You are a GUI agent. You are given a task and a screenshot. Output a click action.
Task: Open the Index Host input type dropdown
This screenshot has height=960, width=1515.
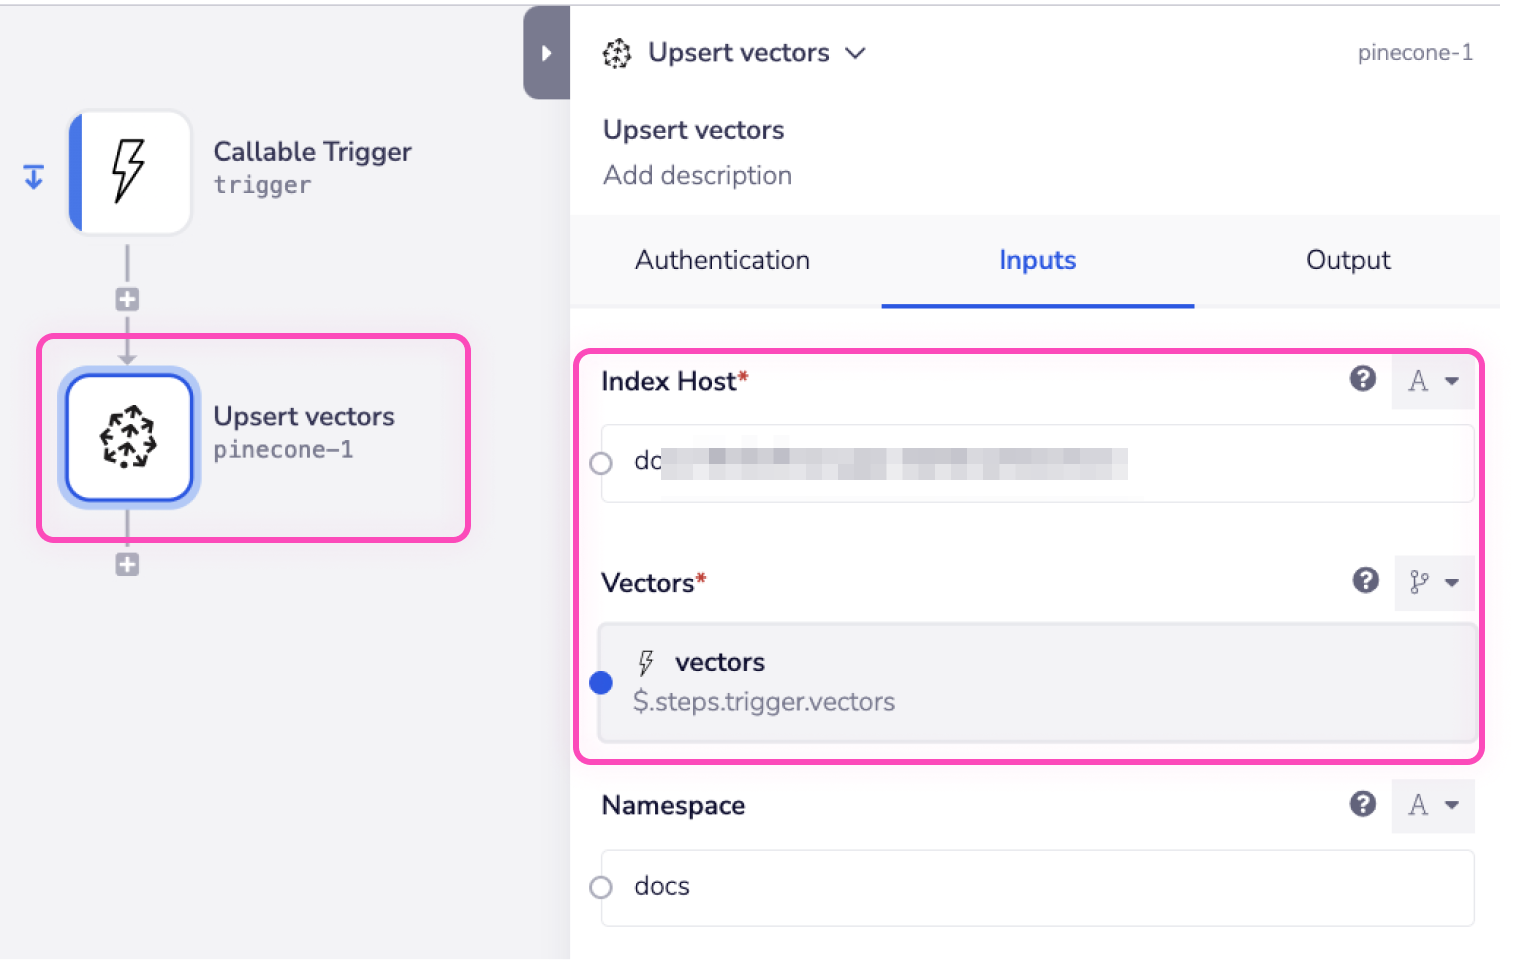point(1433,381)
